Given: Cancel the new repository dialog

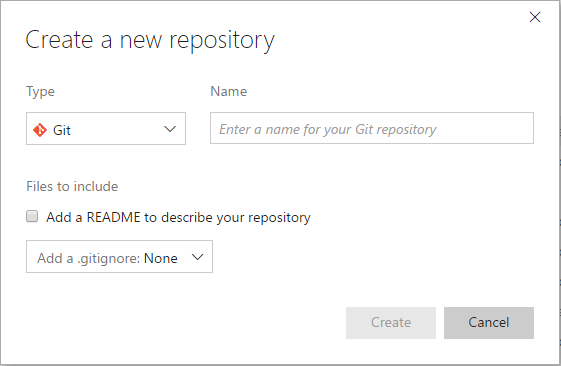Looking at the screenshot, I should coord(489,323).
